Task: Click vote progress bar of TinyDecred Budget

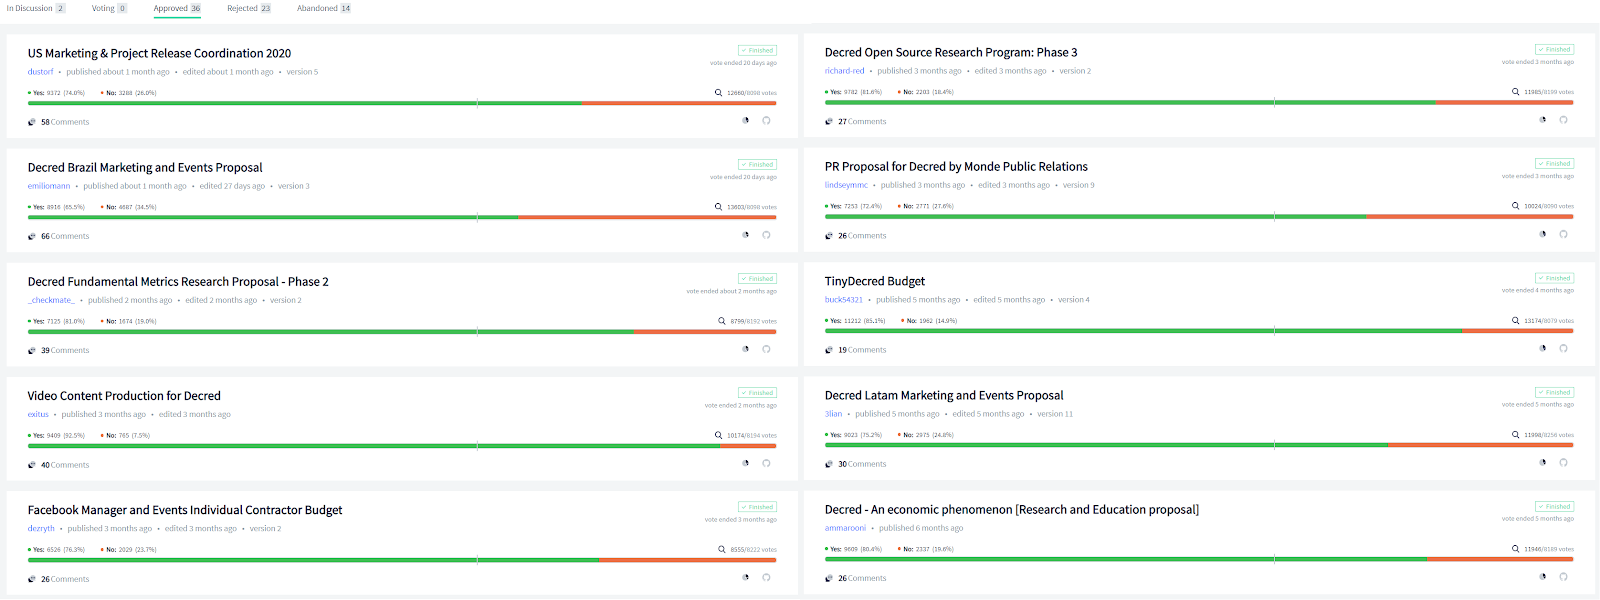Action: point(1199,330)
